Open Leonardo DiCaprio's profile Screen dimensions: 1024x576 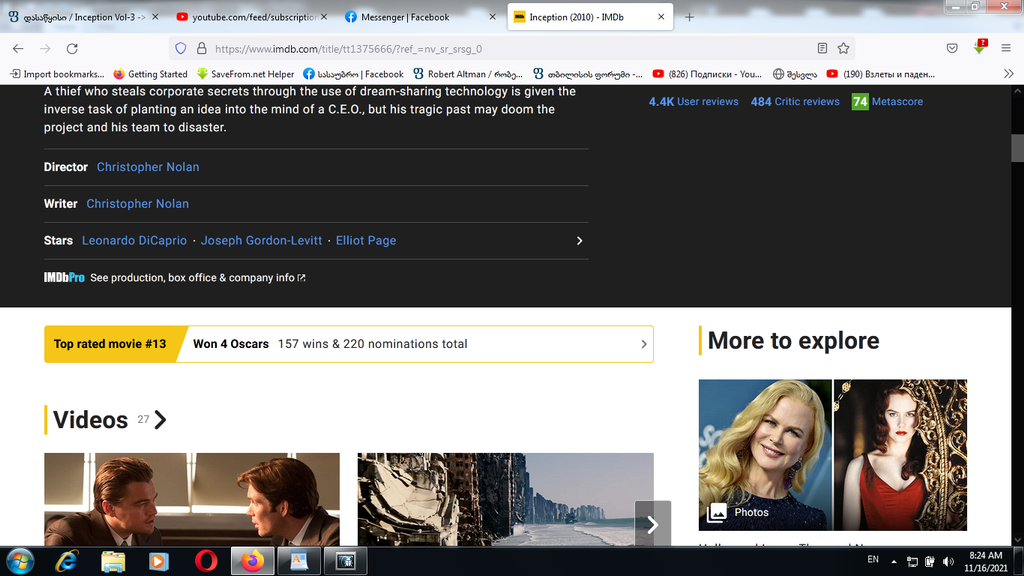pyautogui.click(x=135, y=240)
